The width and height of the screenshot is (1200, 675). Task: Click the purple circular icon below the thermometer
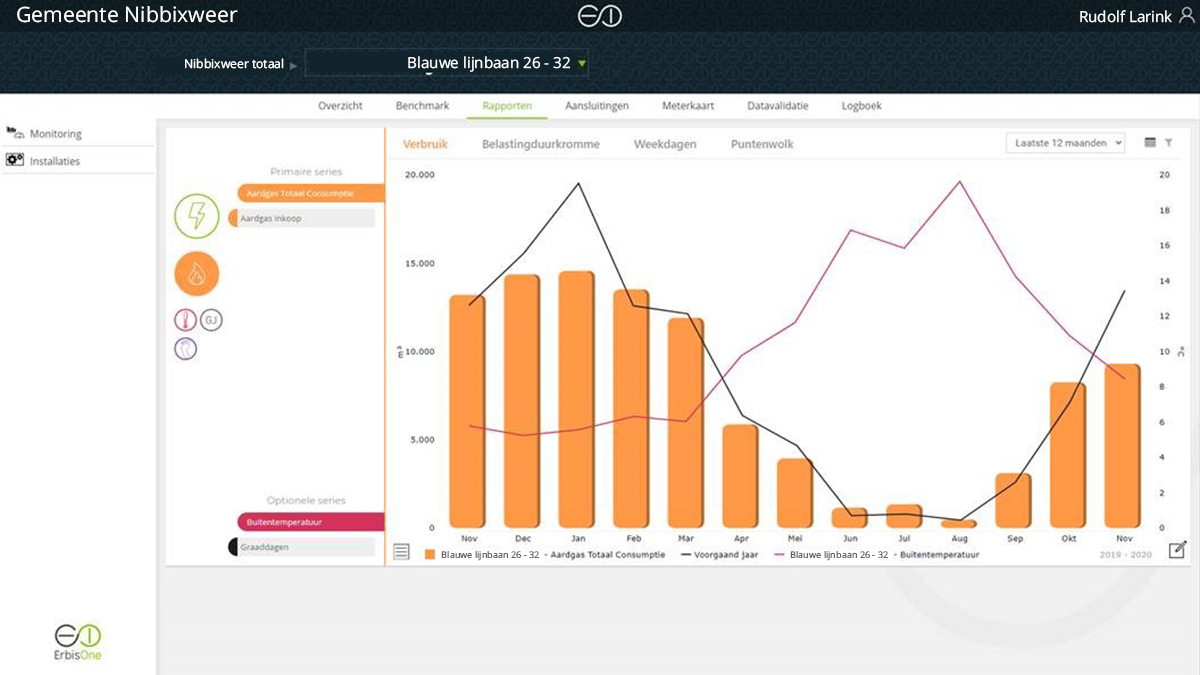tap(186, 348)
